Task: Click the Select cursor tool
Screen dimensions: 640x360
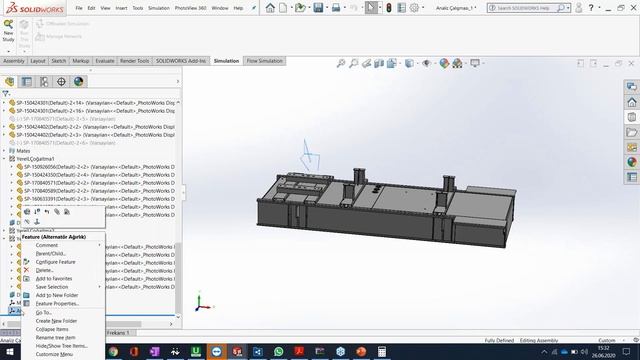Action: (371, 8)
